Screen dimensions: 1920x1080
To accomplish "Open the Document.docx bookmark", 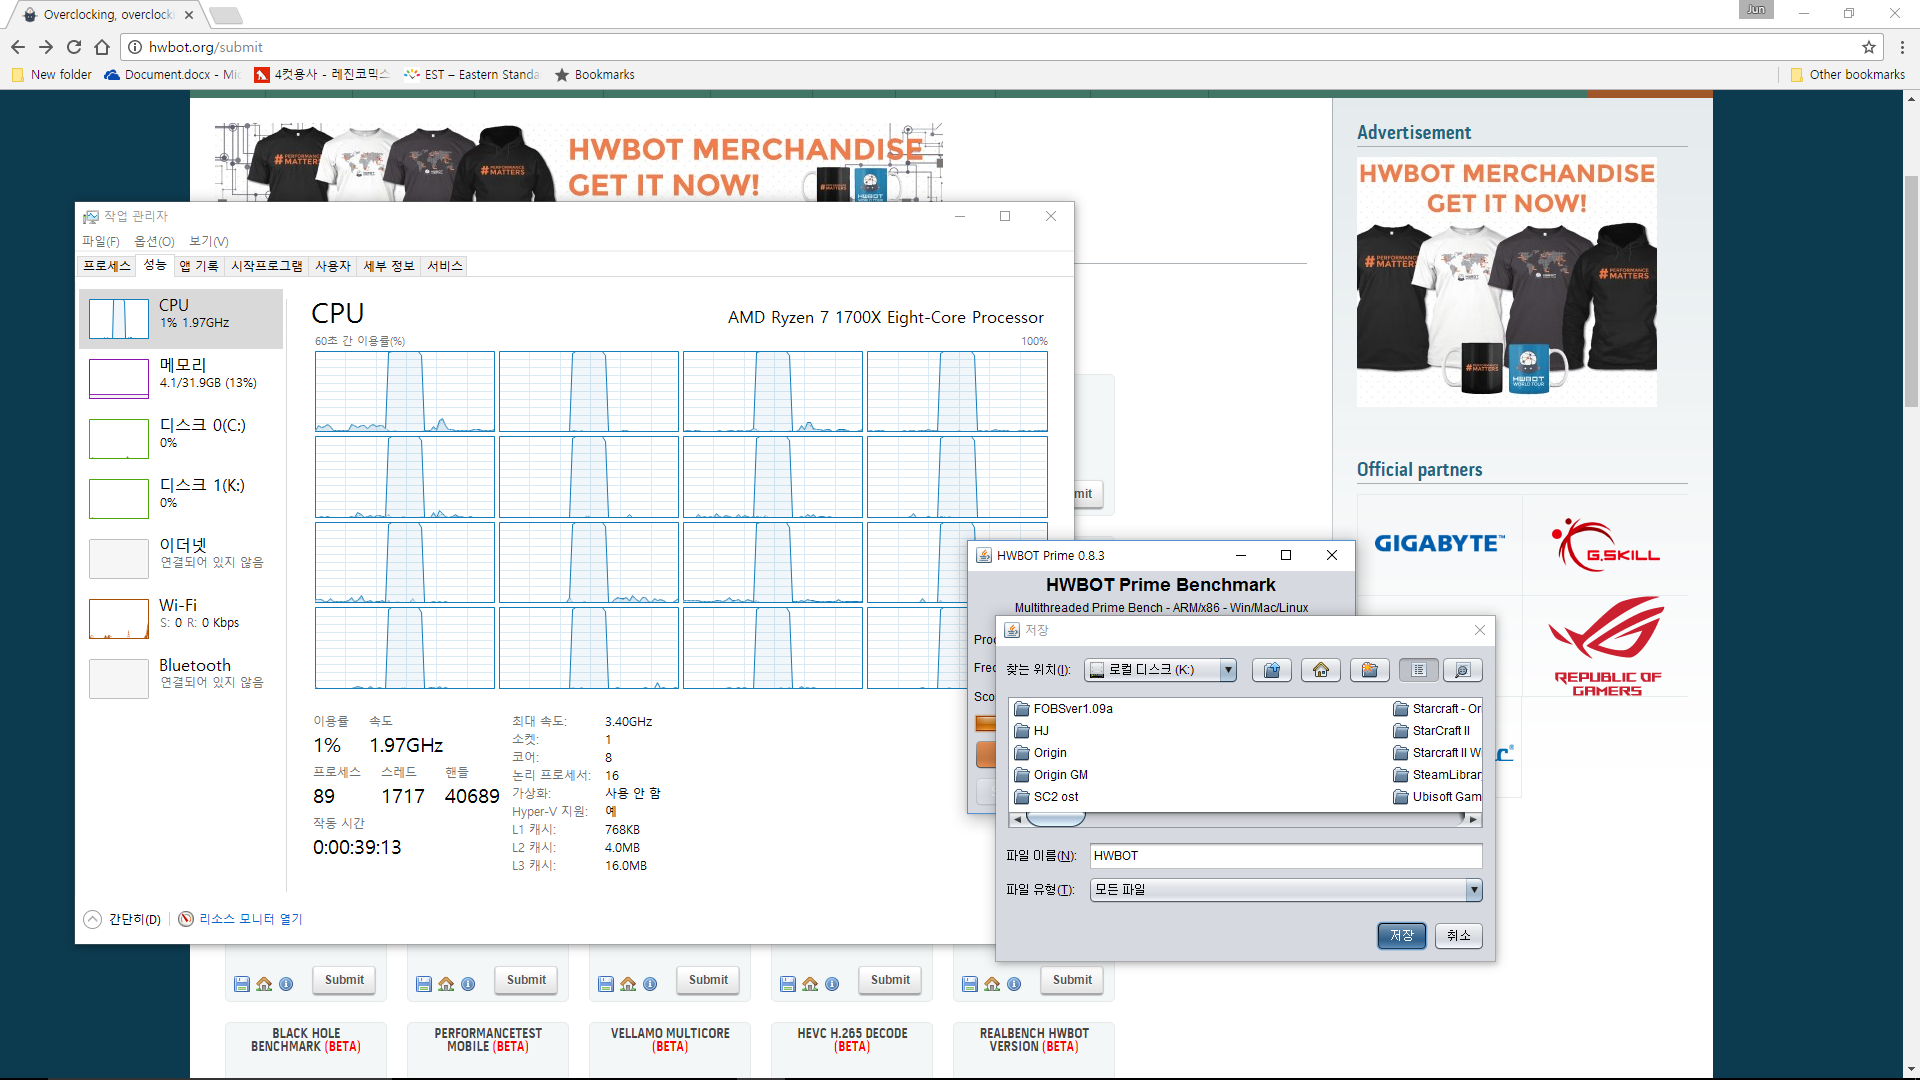I will tap(172, 75).
